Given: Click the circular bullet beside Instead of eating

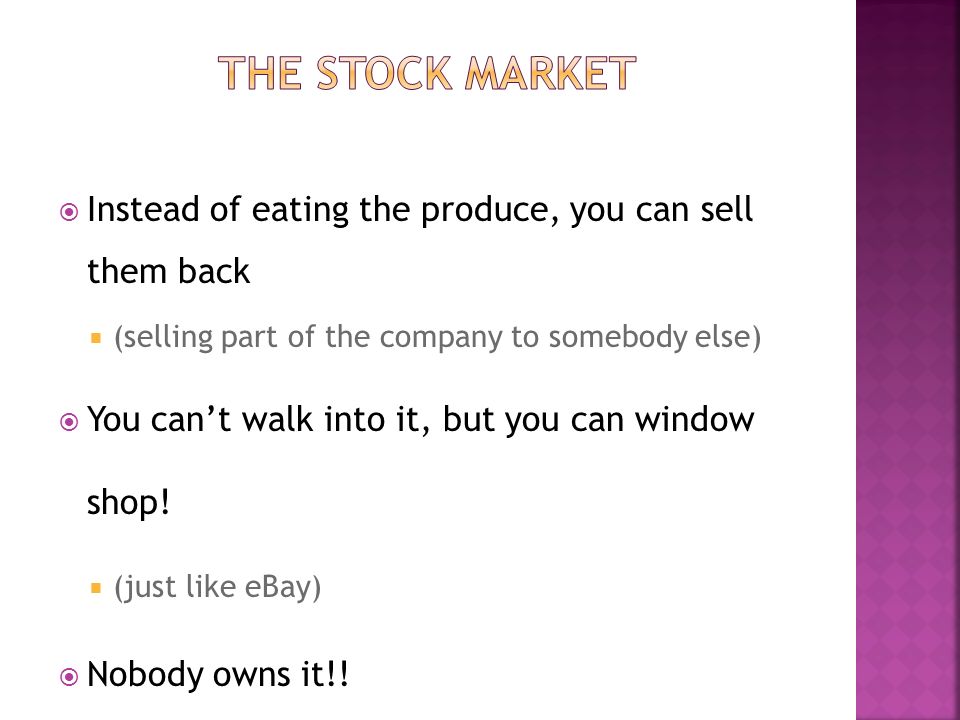Looking at the screenshot, I should [x=69, y=212].
